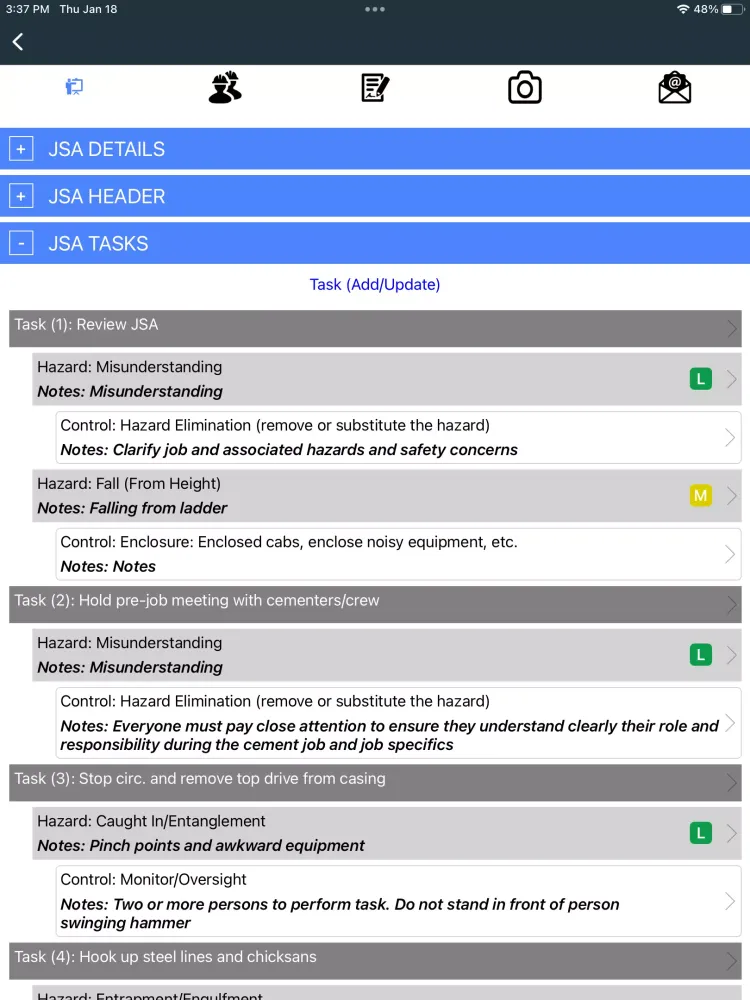Open Hazard: Caught In/Entanglement row

(x=386, y=833)
